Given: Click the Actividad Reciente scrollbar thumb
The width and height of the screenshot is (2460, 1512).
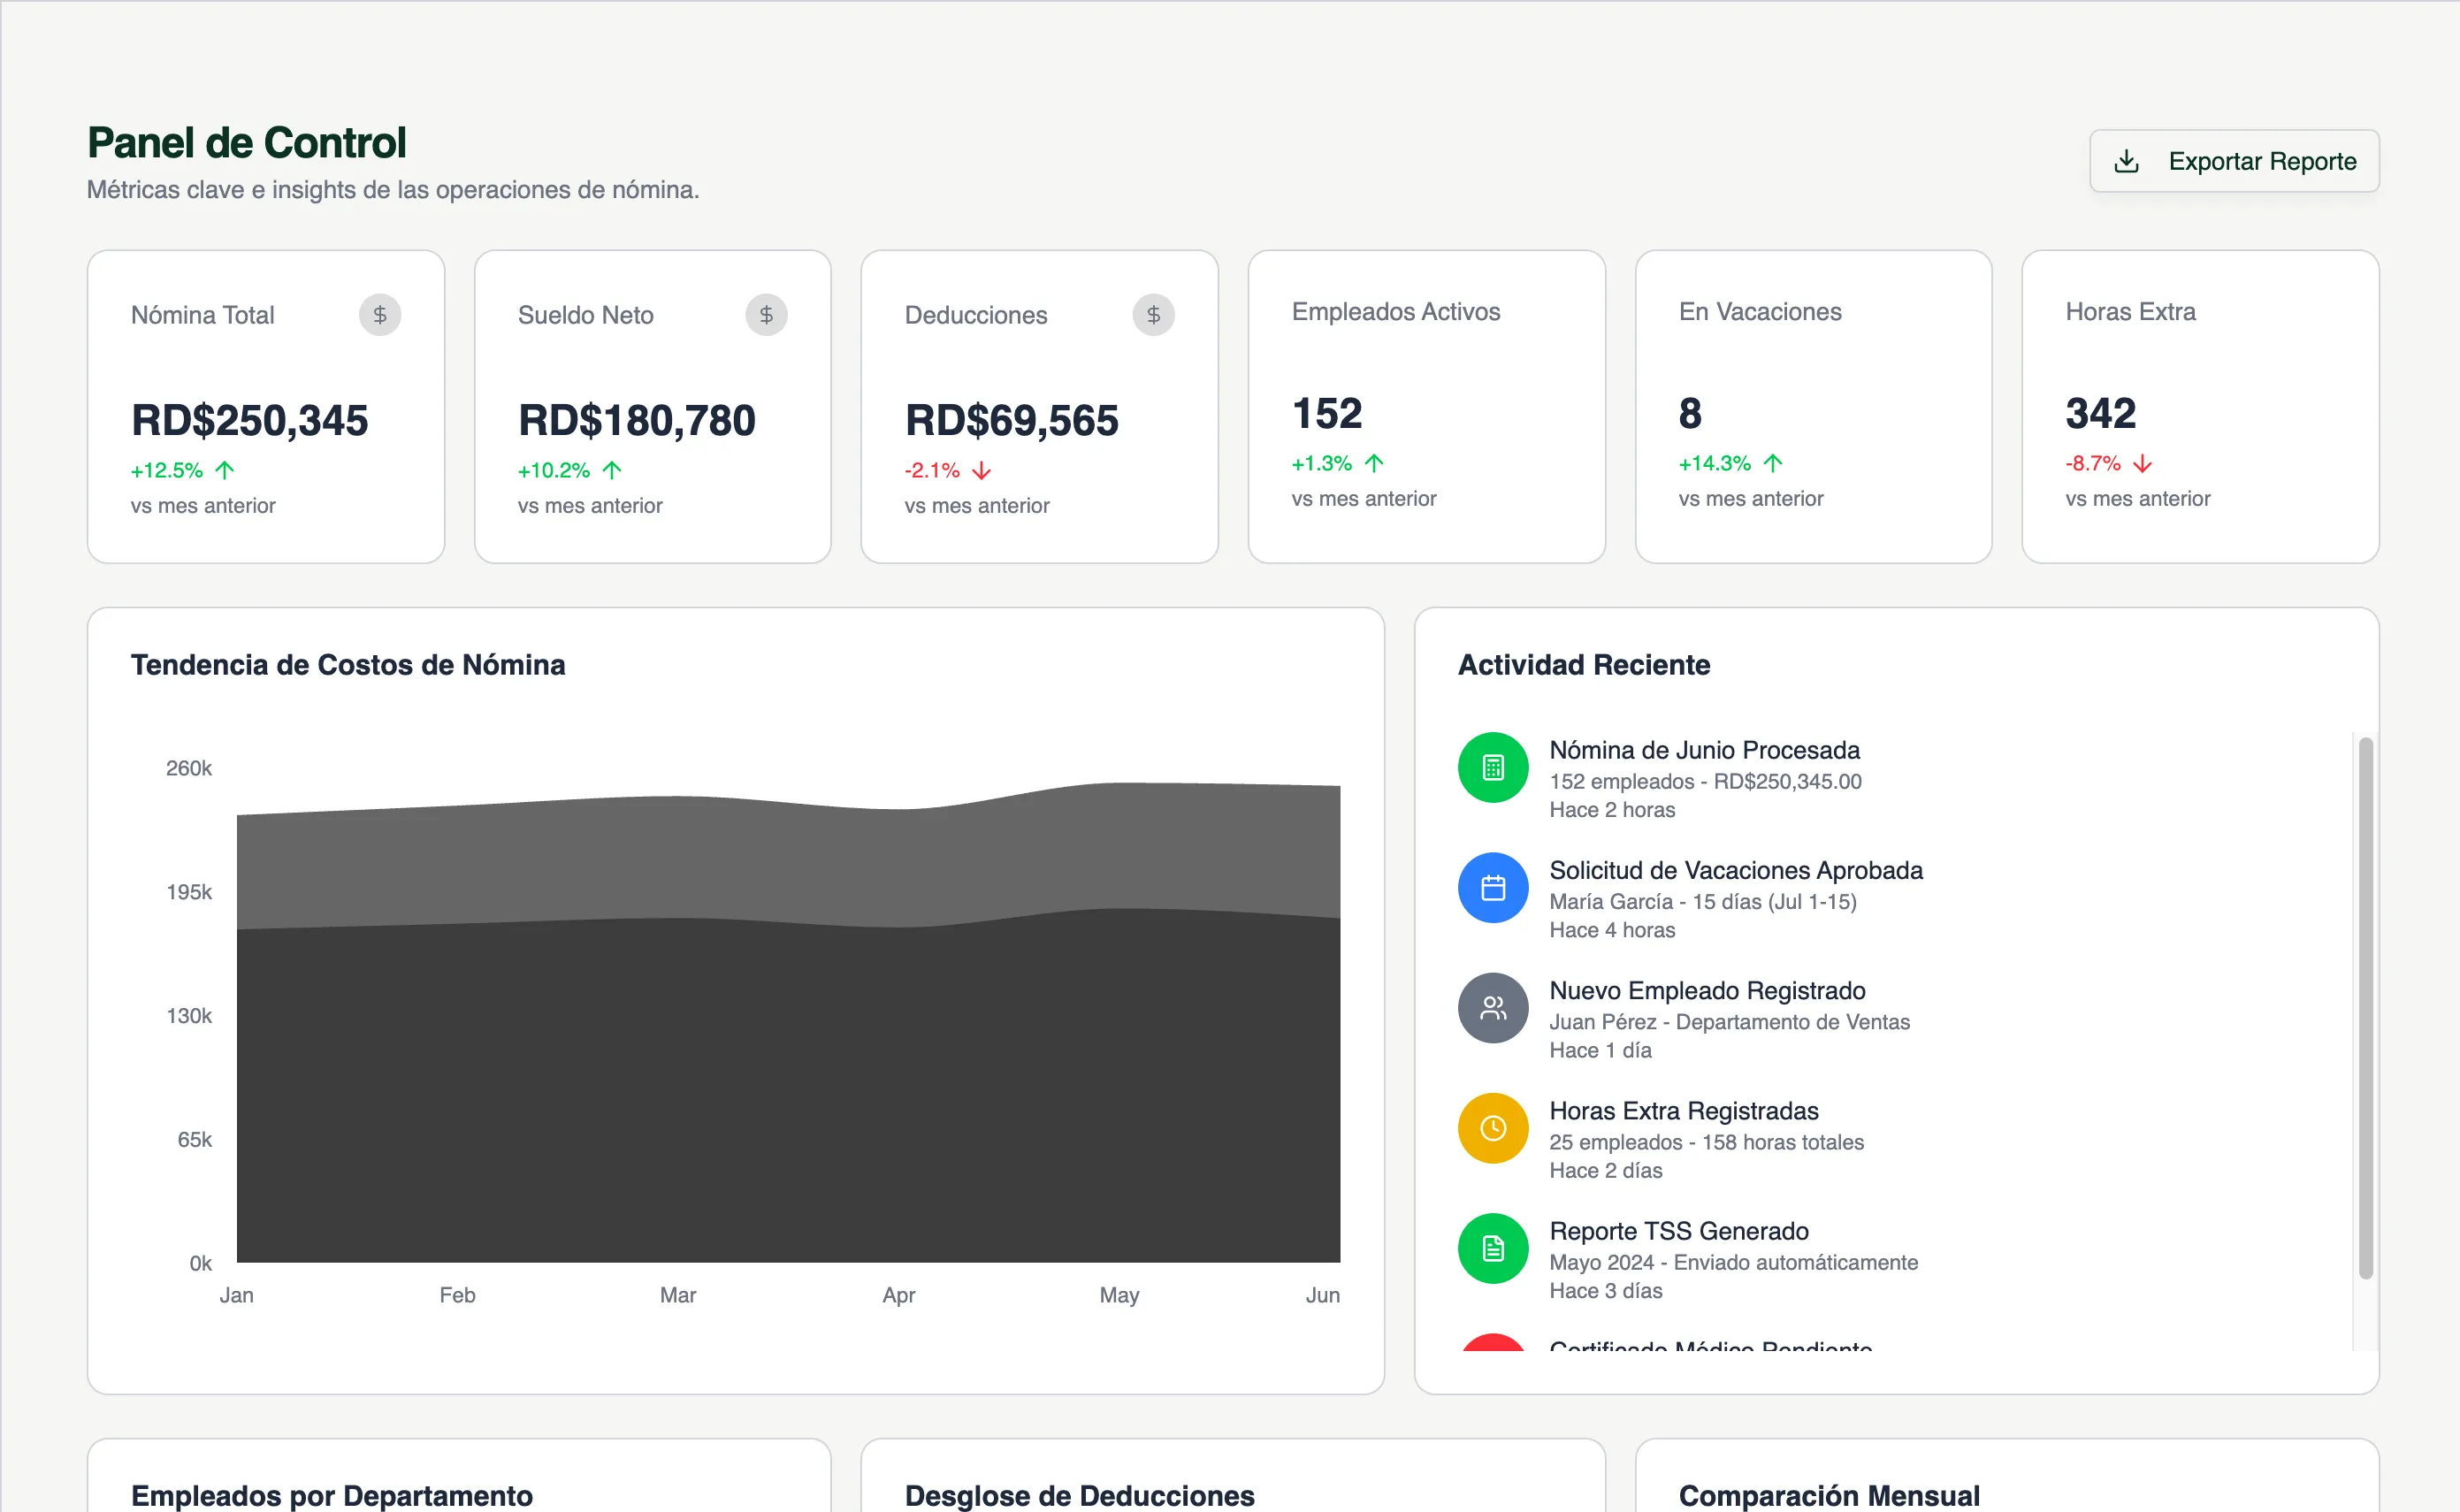Looking at the screenshot, I should (x=2365, y=1007).
